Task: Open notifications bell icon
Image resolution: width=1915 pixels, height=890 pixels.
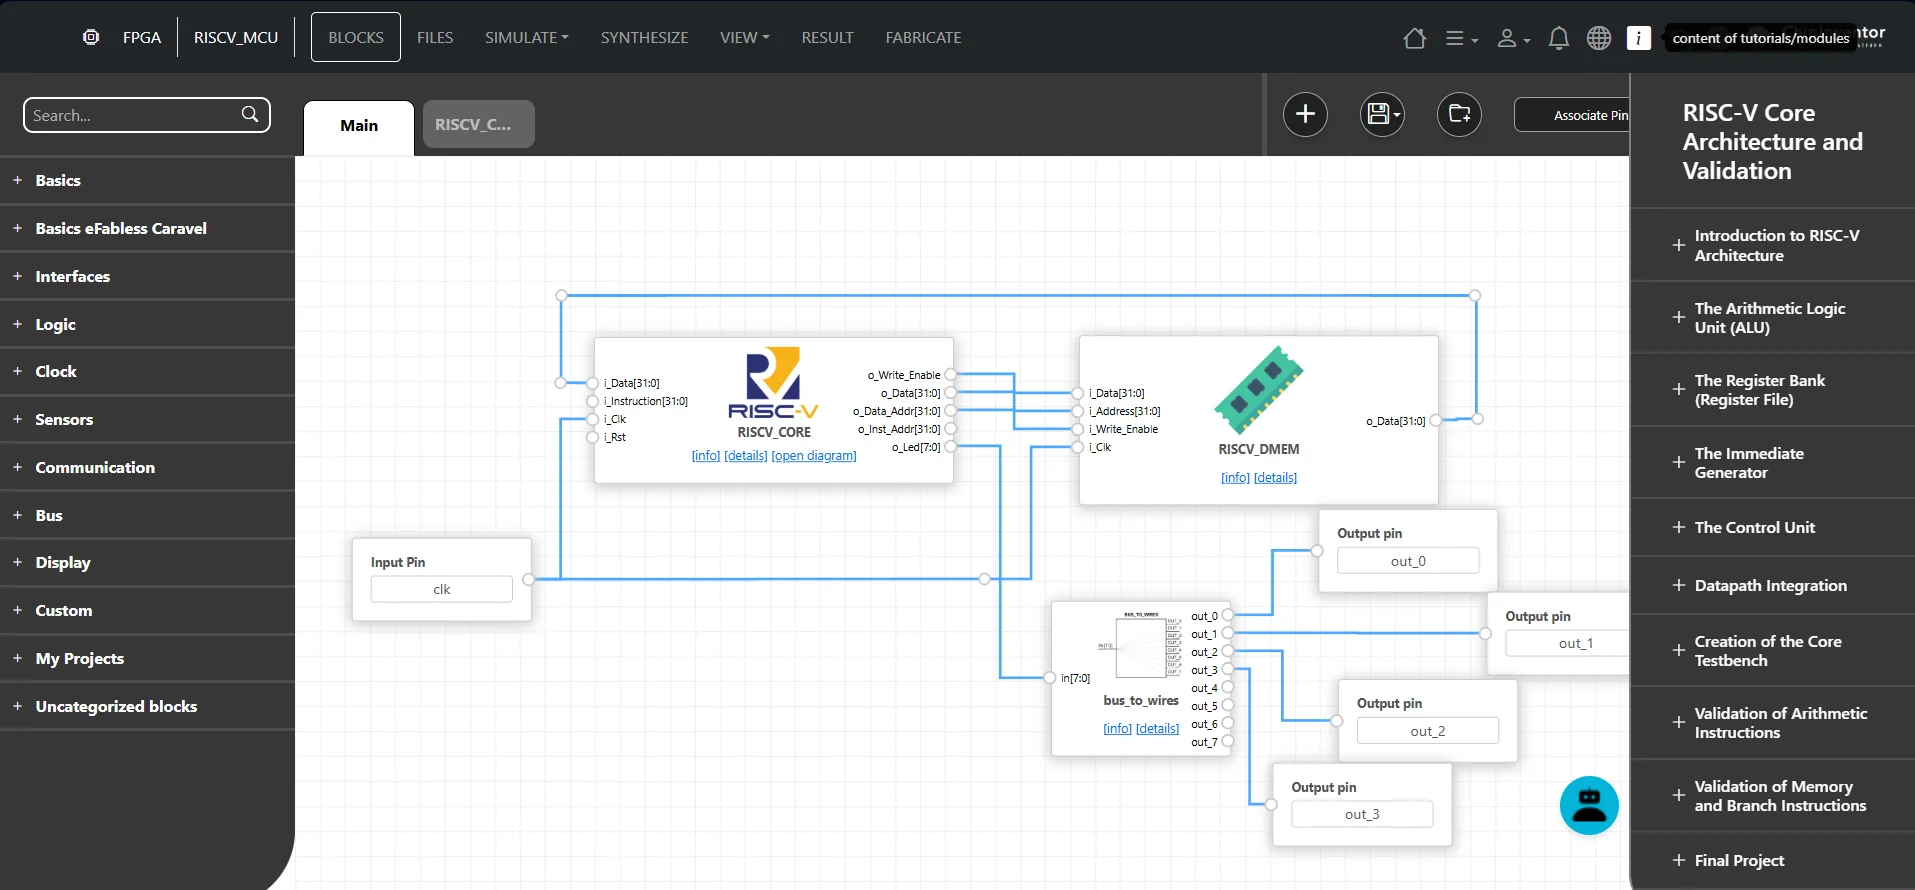Action: (1558, 38)
